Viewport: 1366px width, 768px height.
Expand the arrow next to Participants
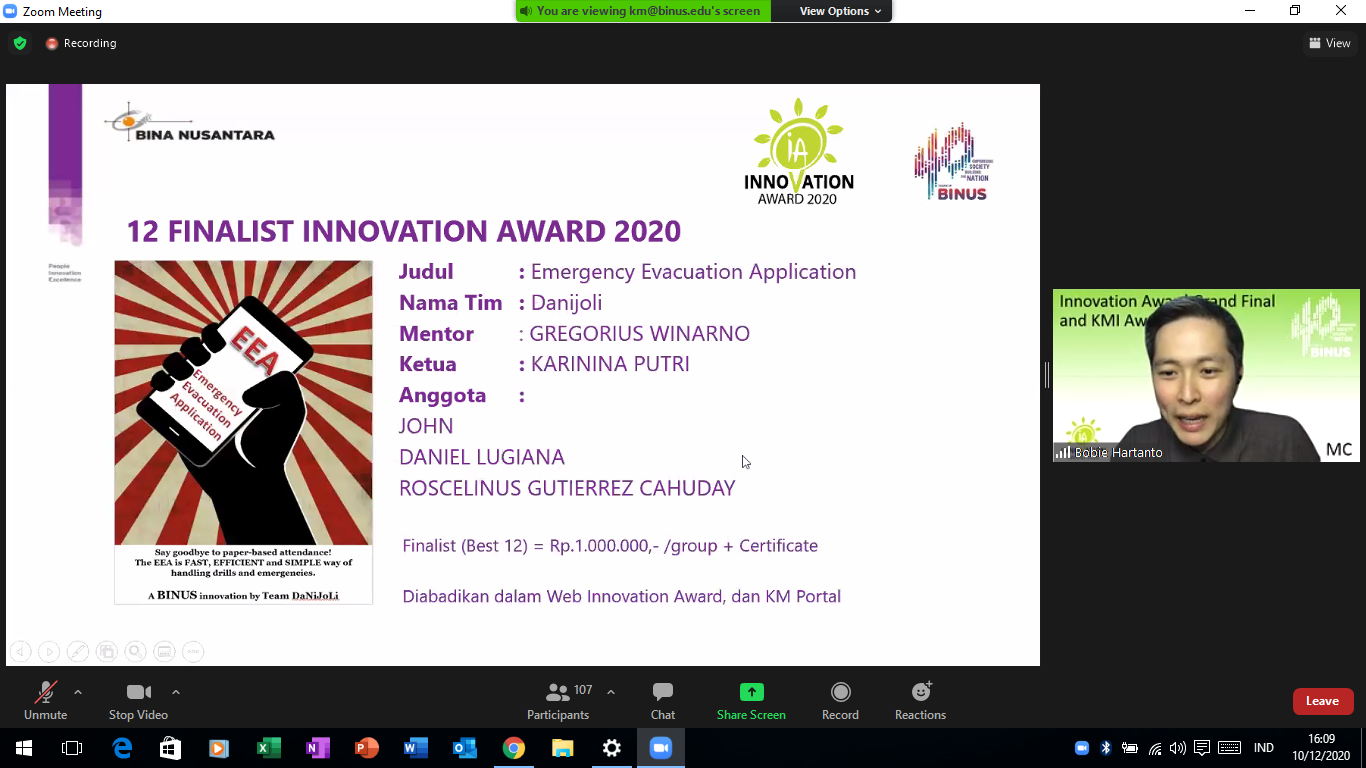[x=611, y=692]
